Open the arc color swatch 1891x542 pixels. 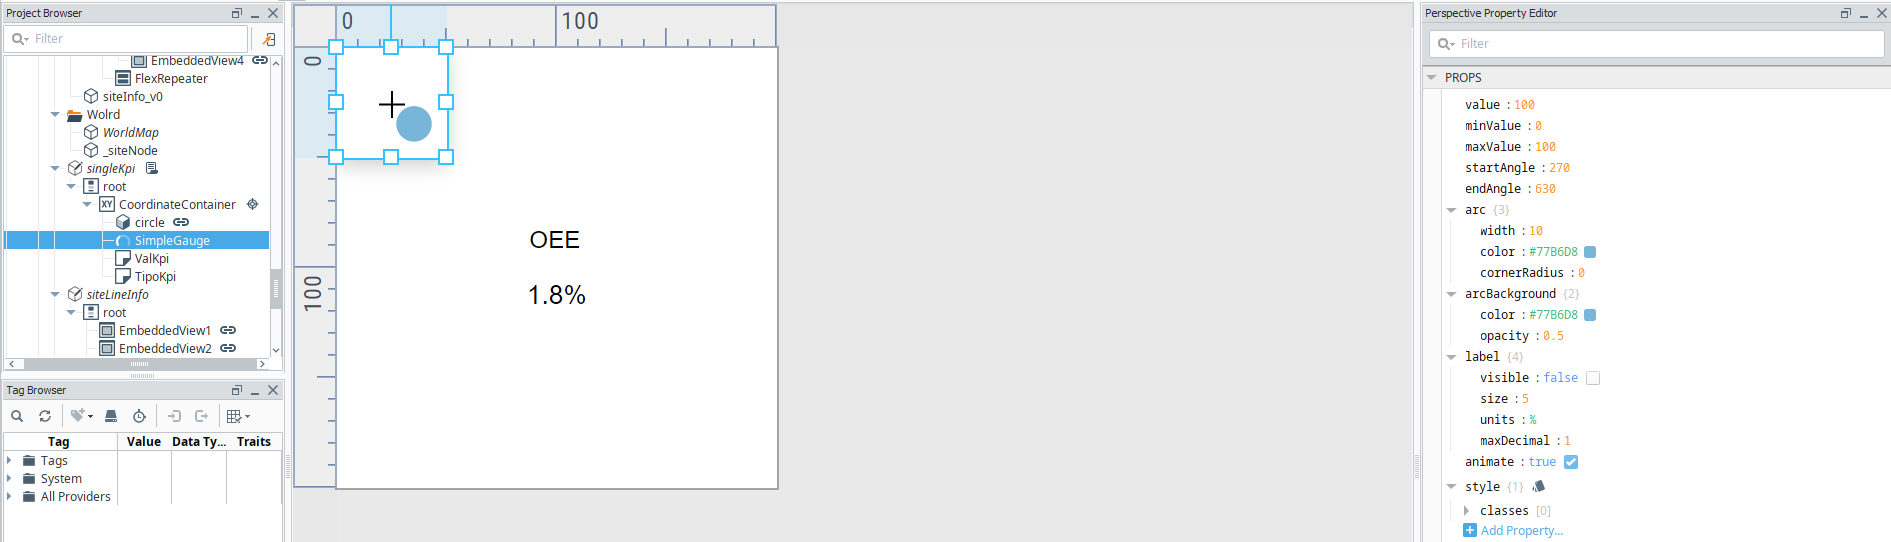point(1590,252)
